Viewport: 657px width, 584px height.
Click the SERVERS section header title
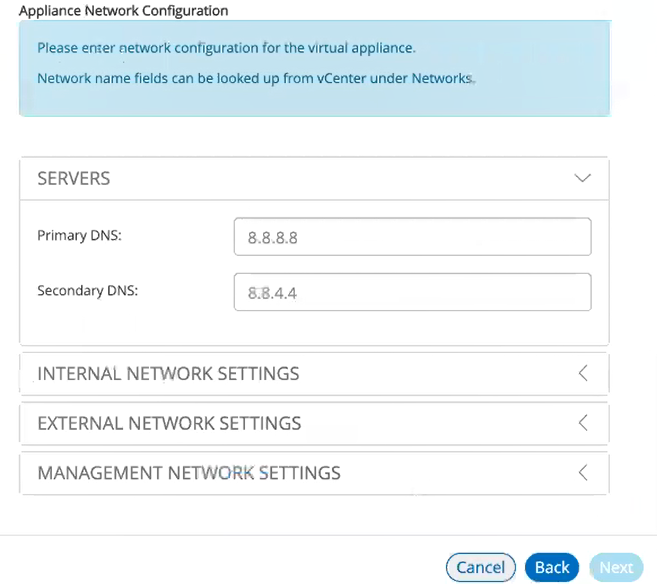(x=74, y=178)
